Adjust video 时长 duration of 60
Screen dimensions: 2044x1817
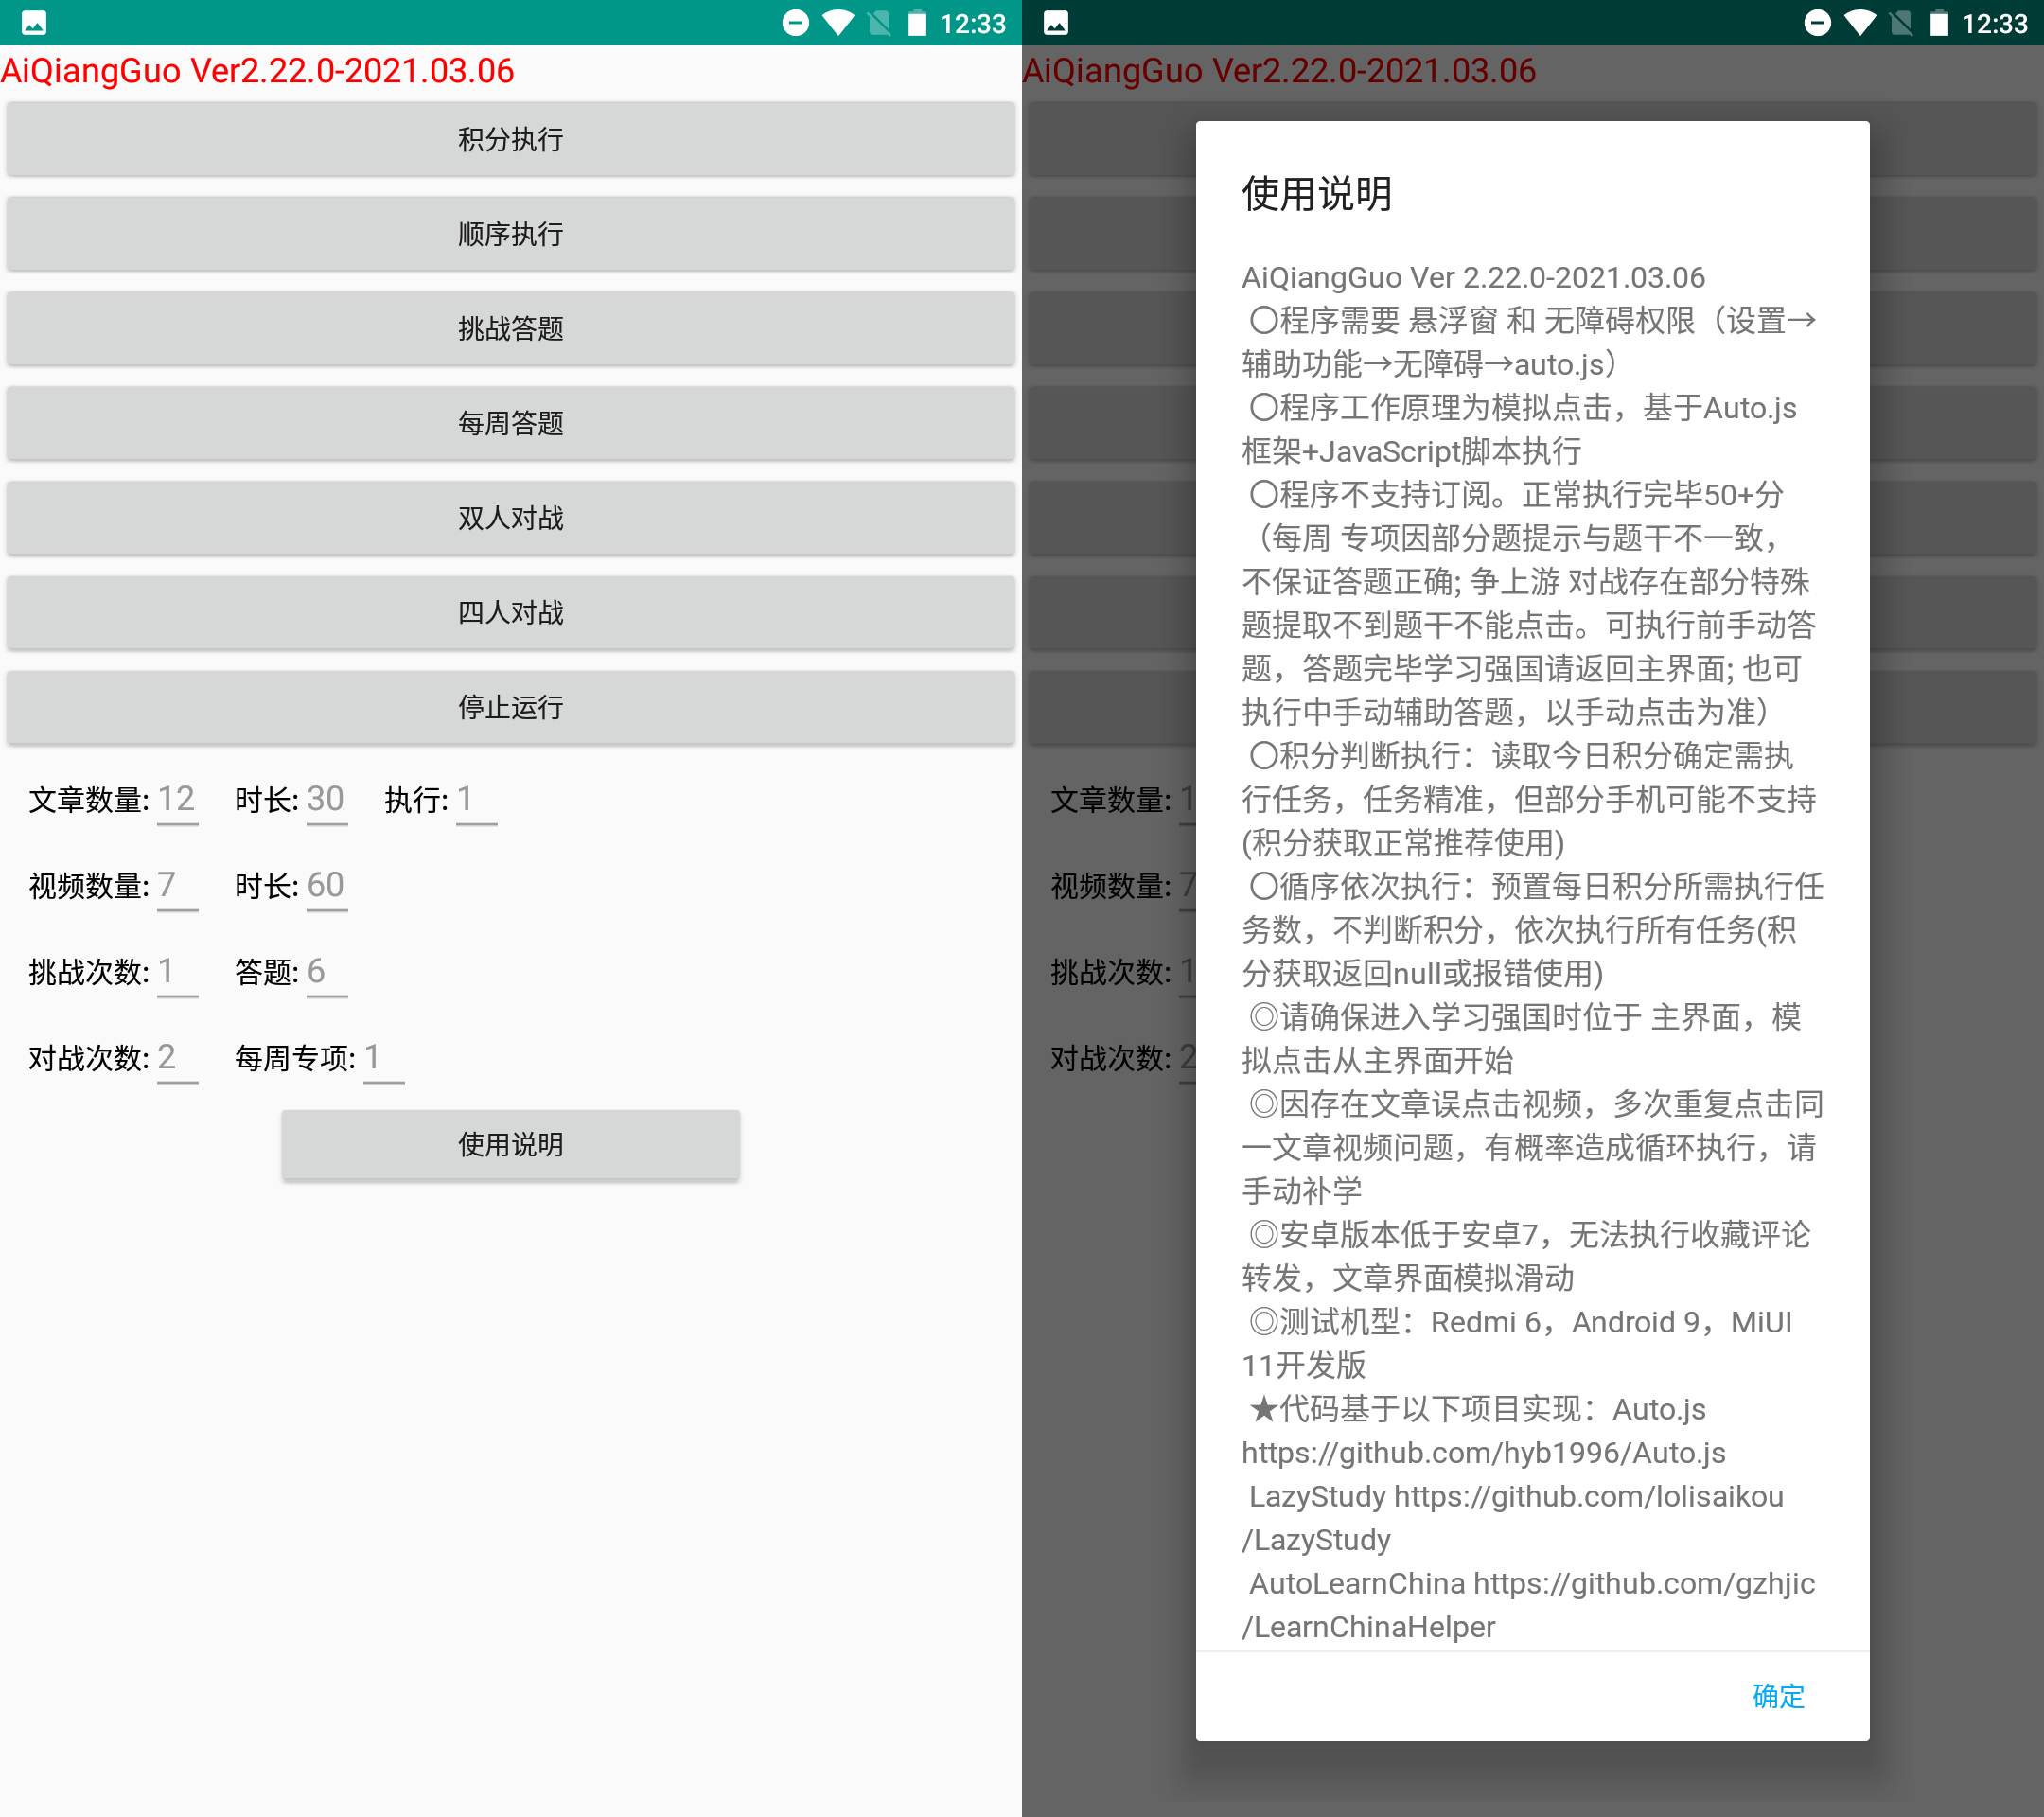point(327,886)
